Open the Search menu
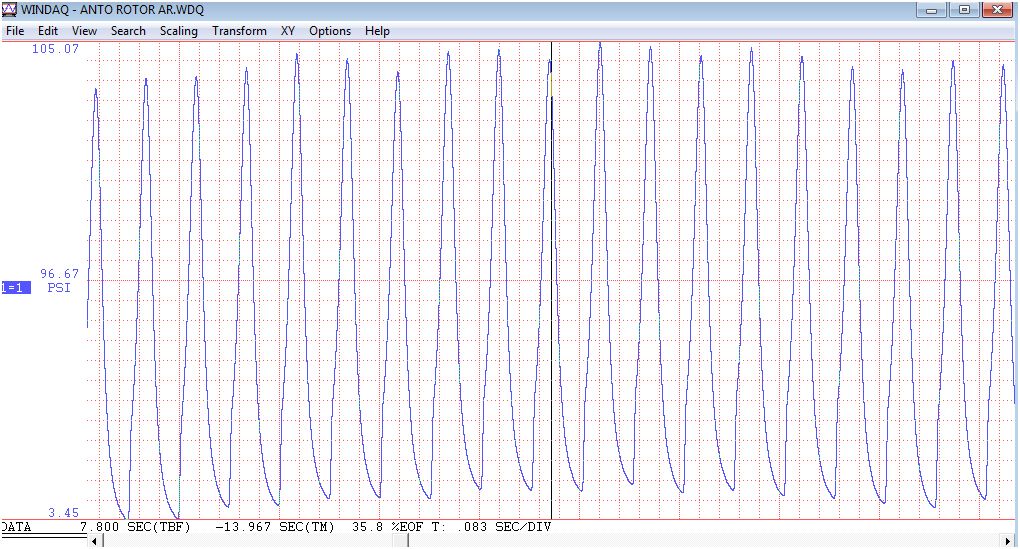The height and width of the screenshot is (549, 1020). pos(128,31)
